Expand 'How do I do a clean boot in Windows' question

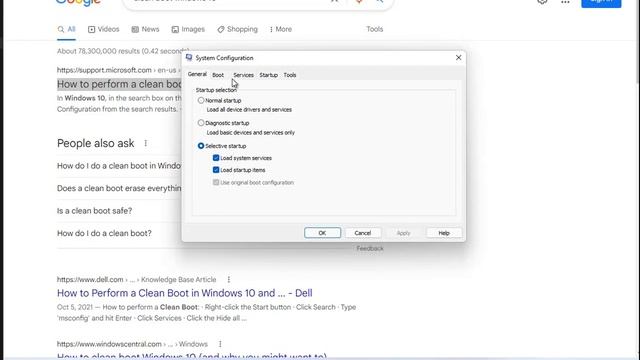tap(119, 166)
